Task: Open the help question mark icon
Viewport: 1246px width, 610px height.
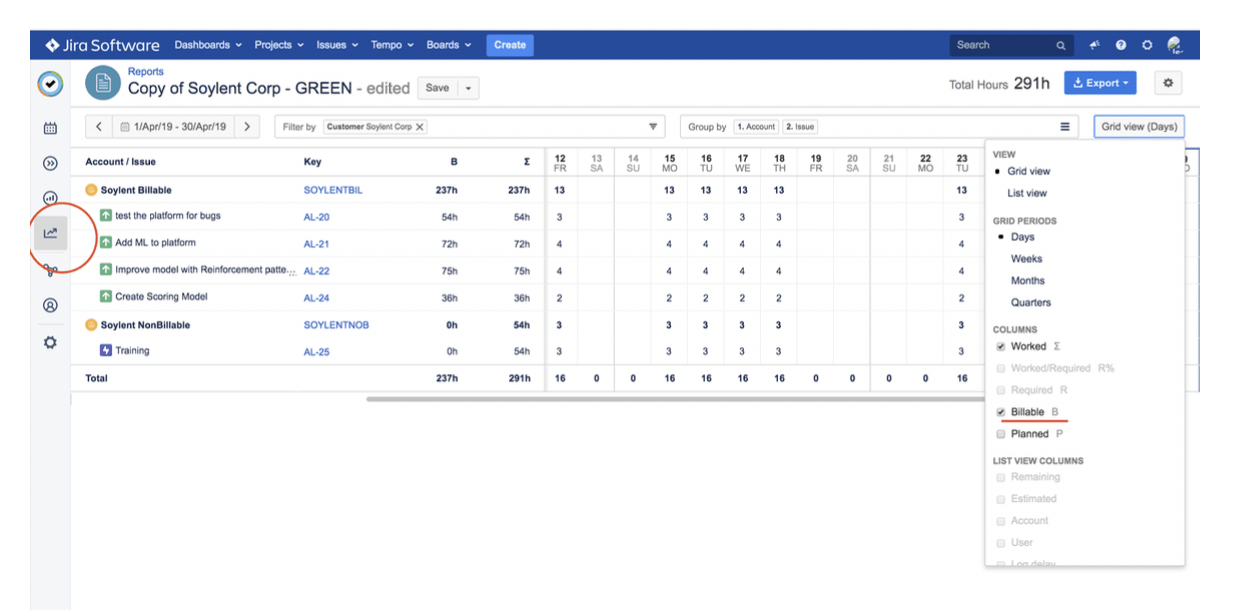Action: (1121, 45)
